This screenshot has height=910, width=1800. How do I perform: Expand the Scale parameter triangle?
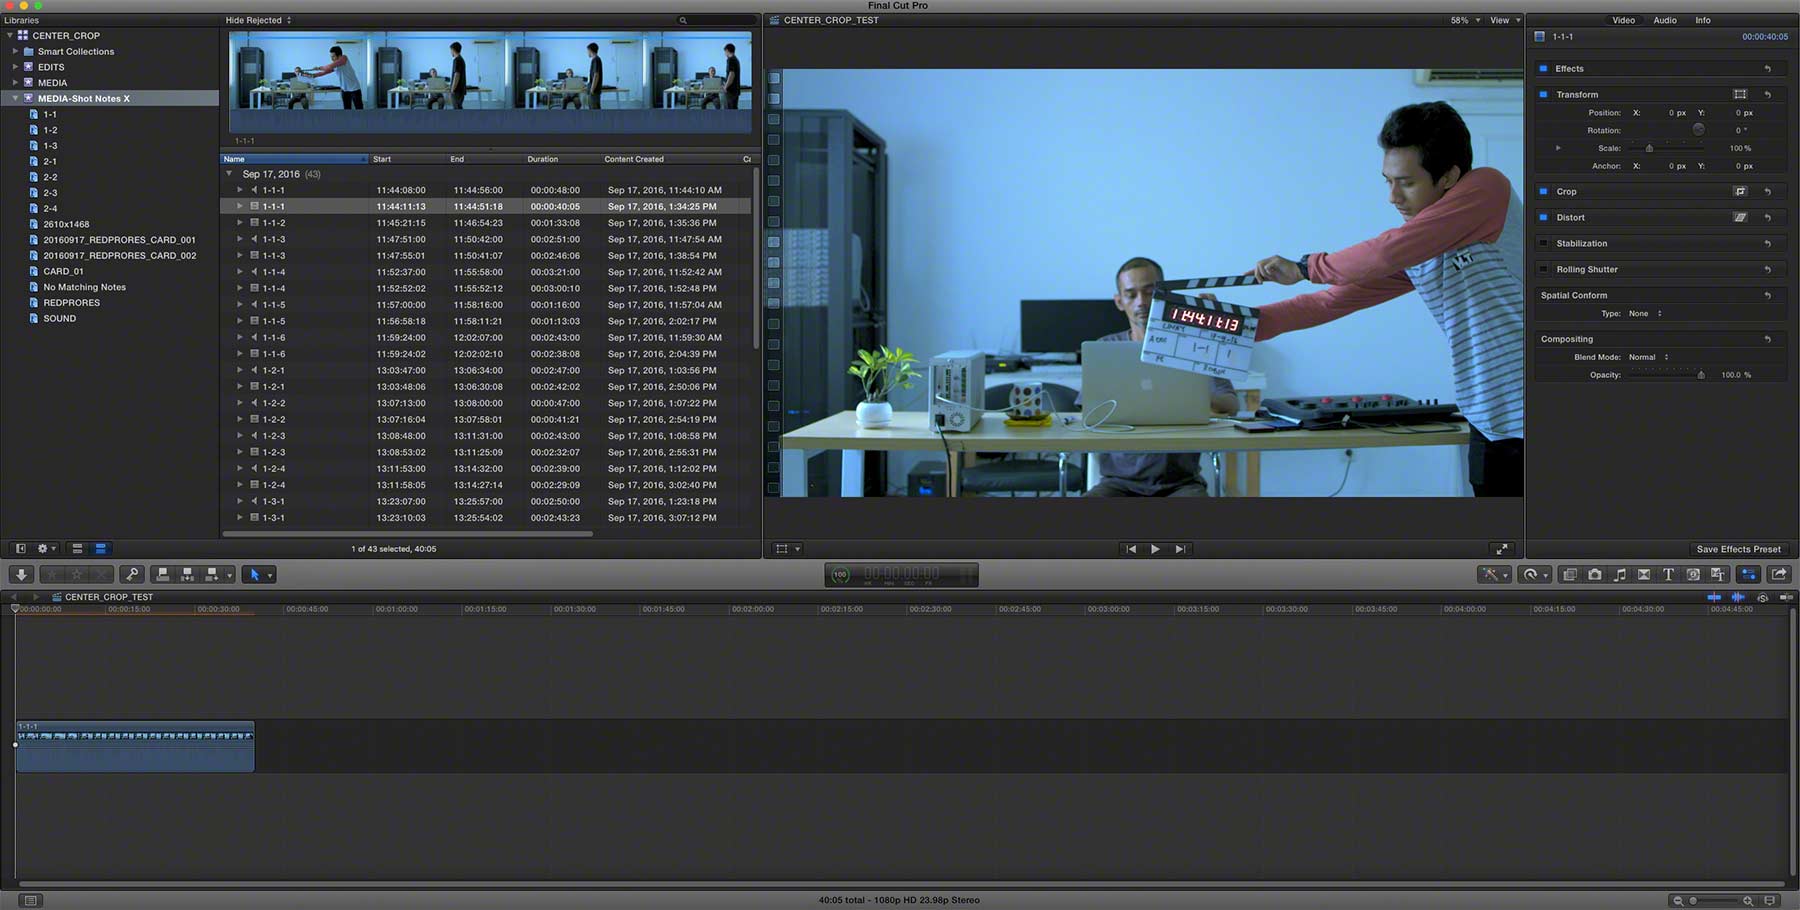pos(1558,148)
